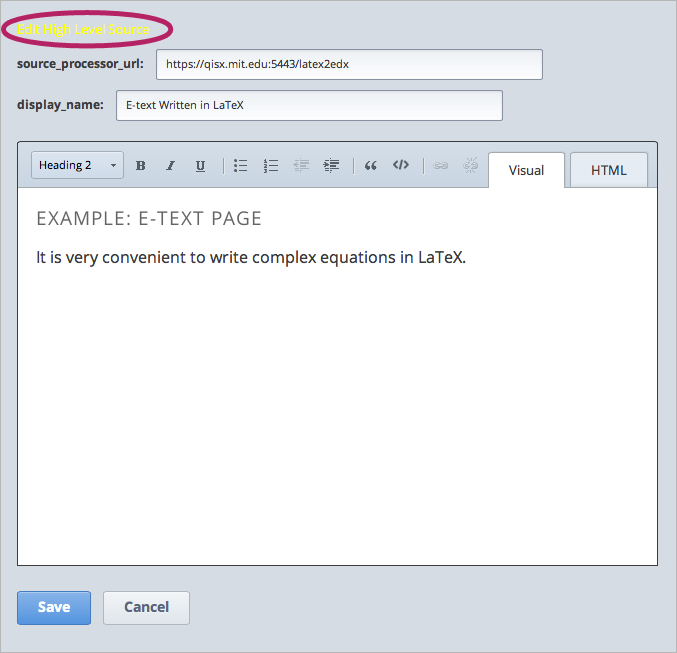Select the Visual editor tab
This screenshot has height=653, width=677.
tap(526, 170)
